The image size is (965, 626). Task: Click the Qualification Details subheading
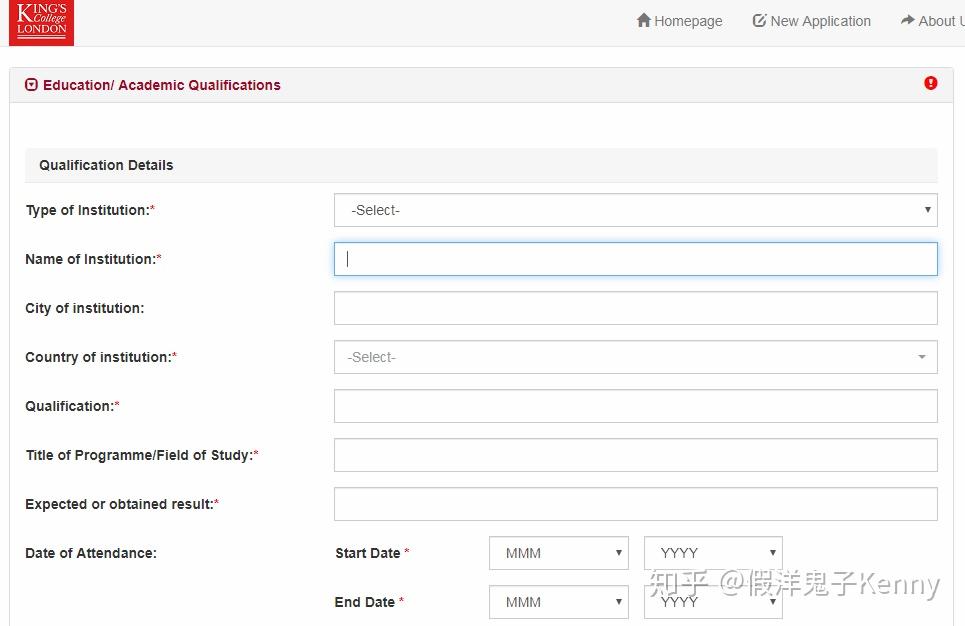click(x=106, y=165)
